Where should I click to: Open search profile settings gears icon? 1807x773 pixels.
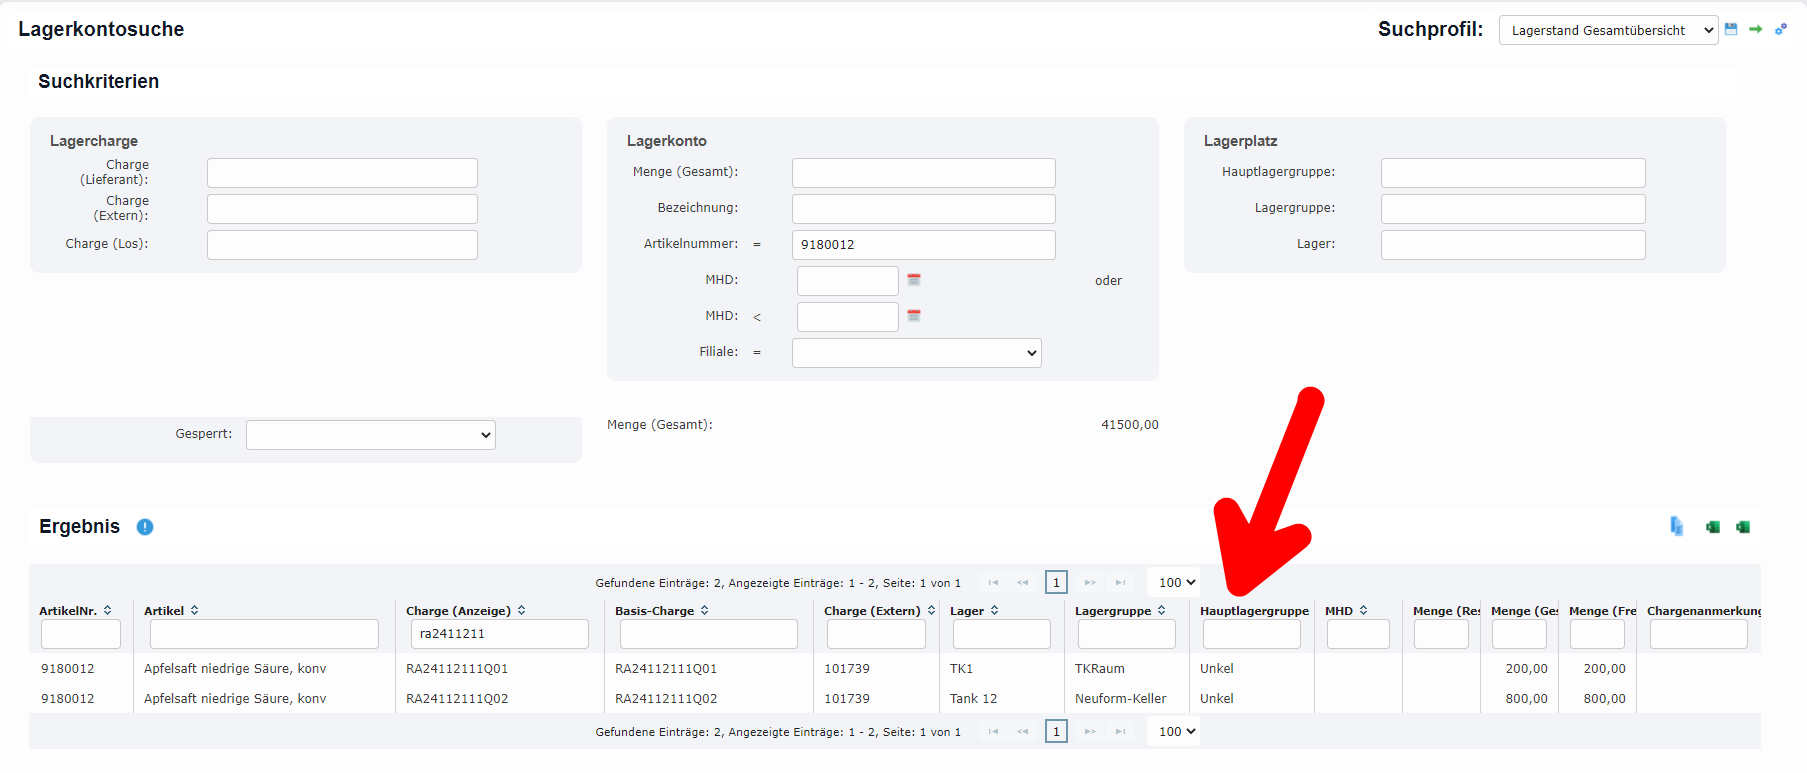click(1781, 29)
